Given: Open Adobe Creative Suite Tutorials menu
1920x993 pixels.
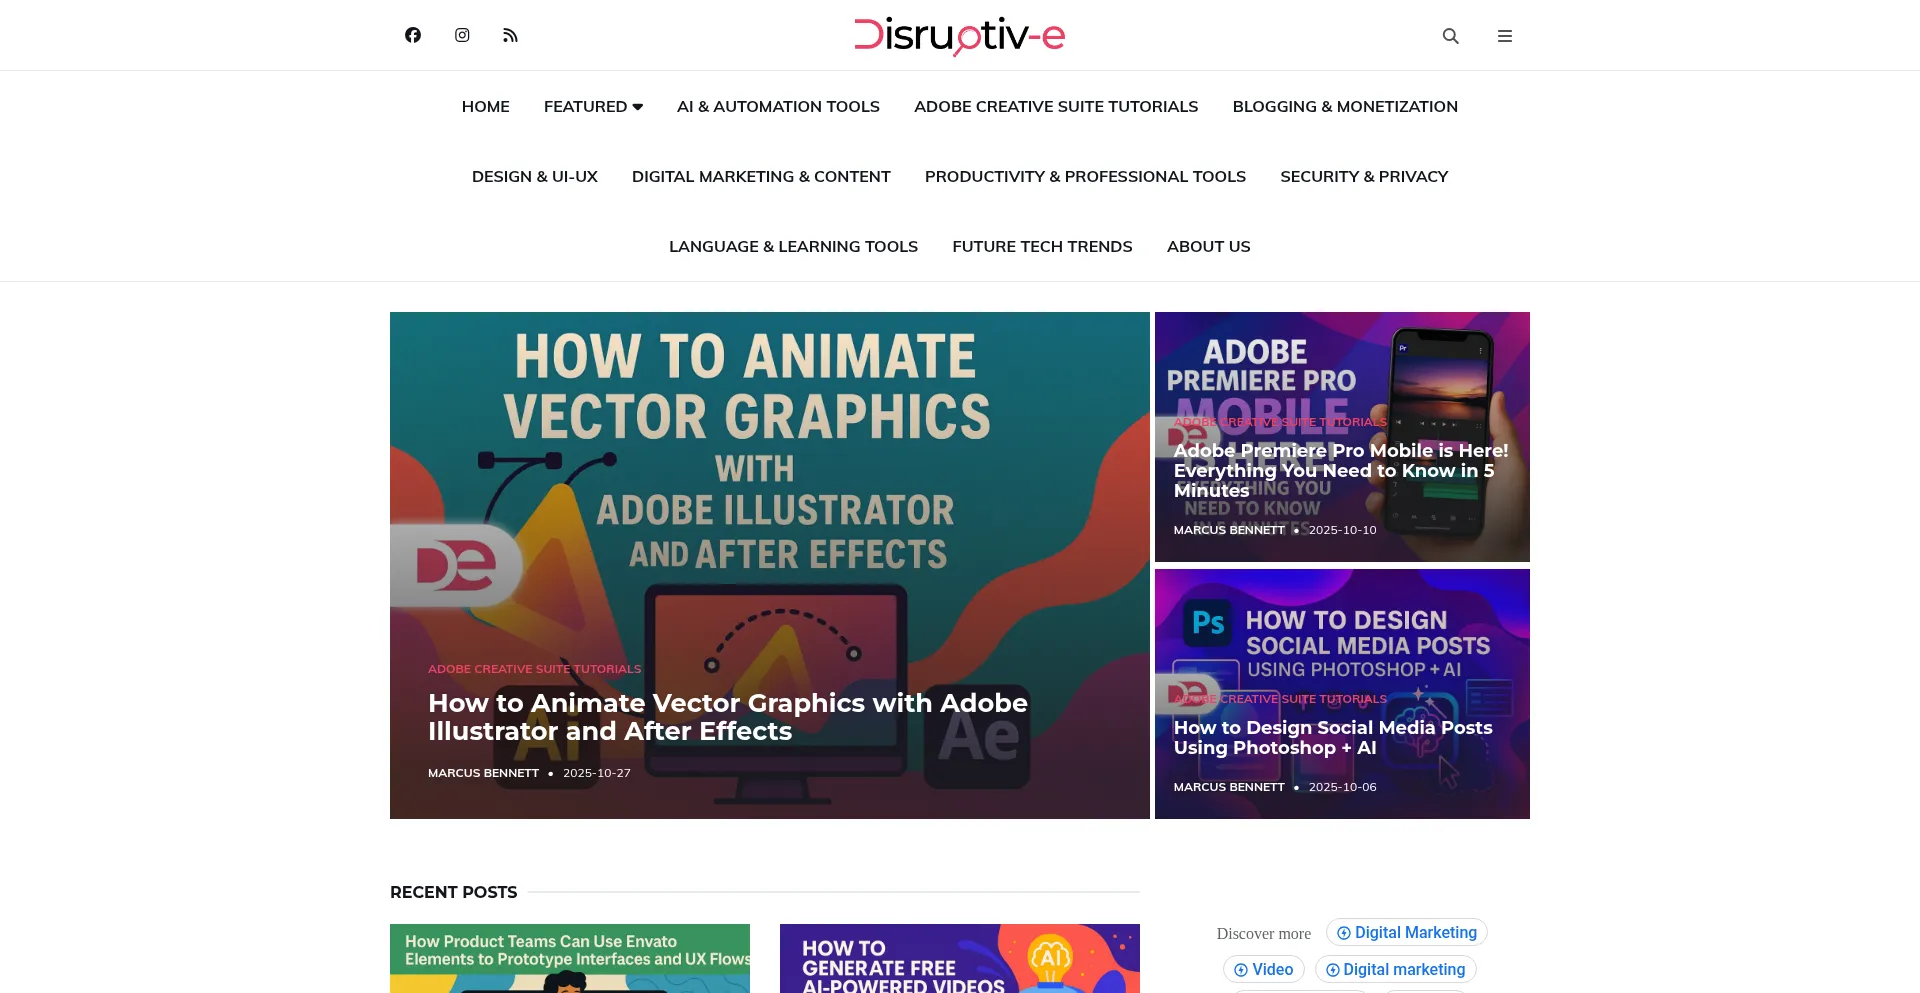Looking at the screenshot, I should click(x=1055, y=106).
